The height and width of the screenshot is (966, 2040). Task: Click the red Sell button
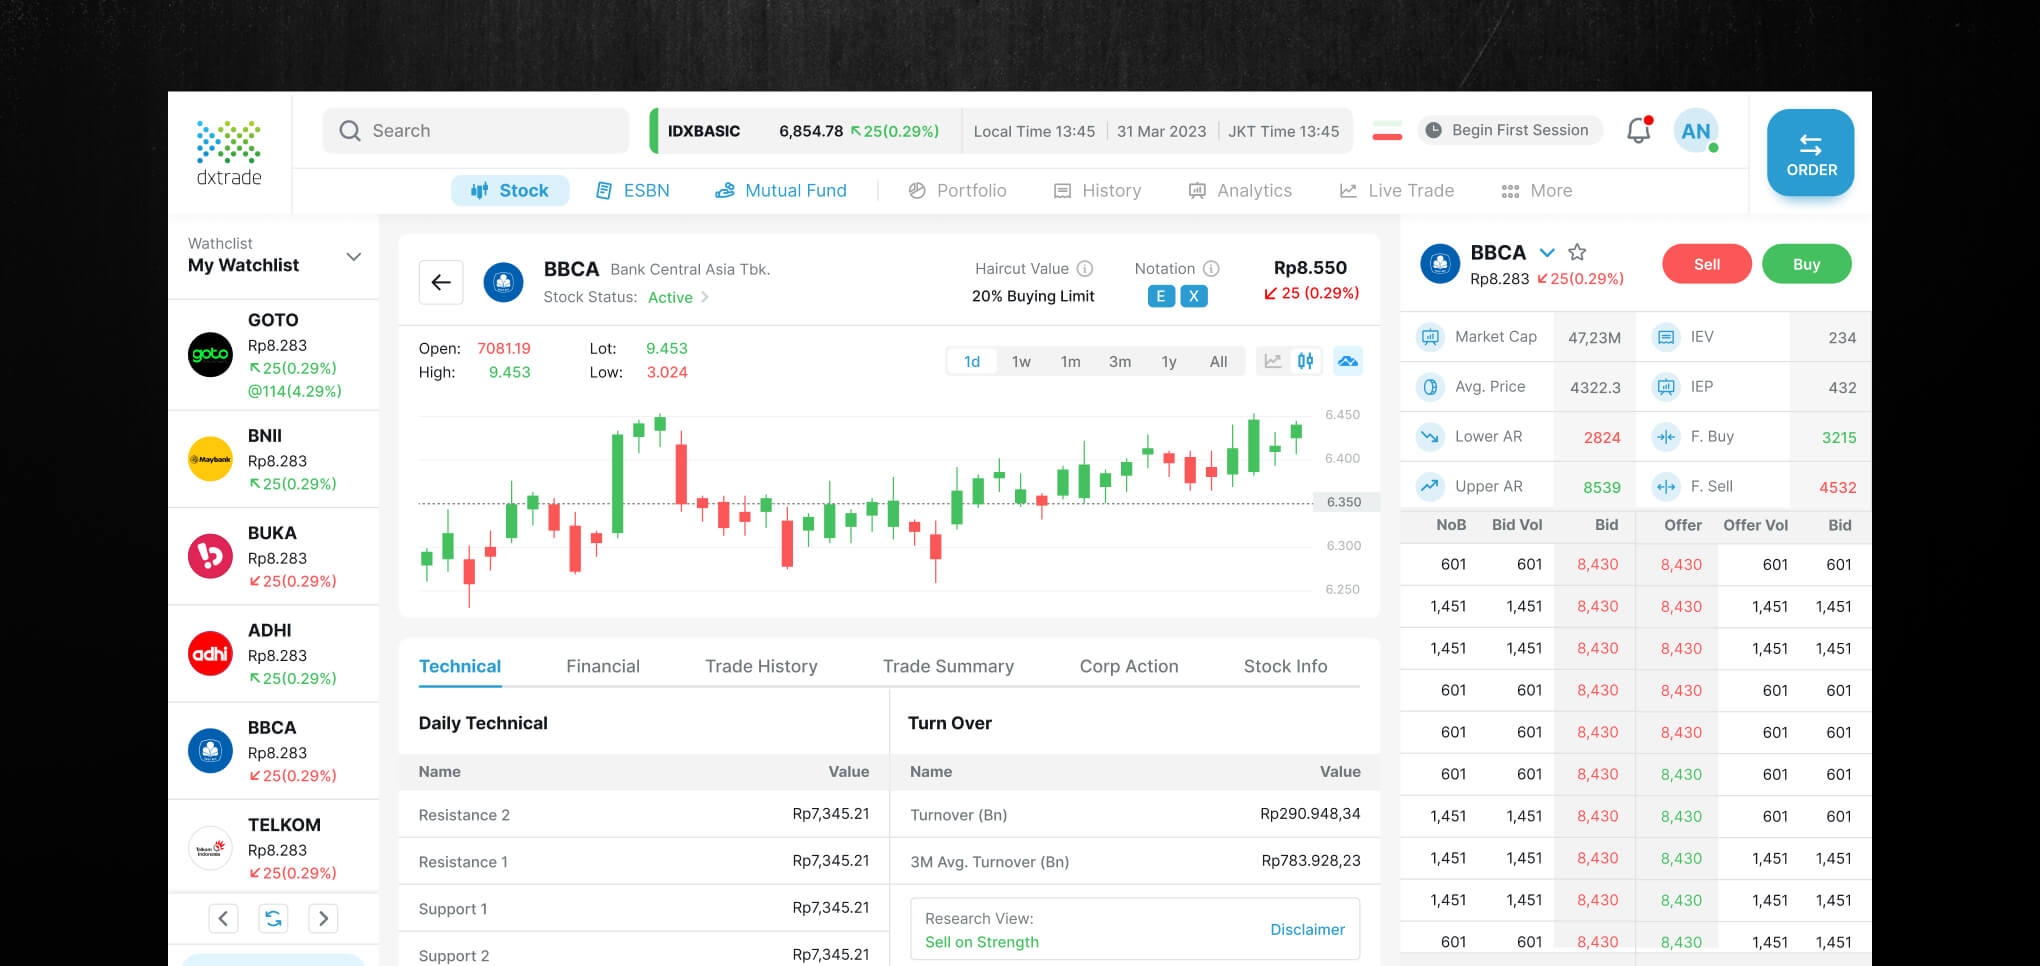(x=1707, y=264)
